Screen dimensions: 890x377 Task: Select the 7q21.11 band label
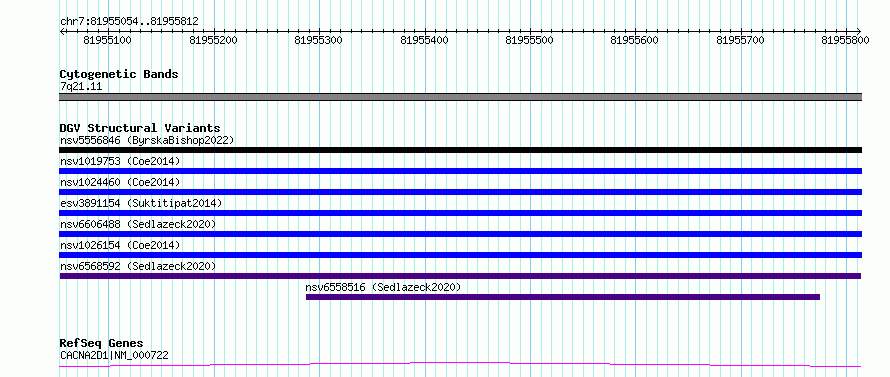[x=81, y=87]
